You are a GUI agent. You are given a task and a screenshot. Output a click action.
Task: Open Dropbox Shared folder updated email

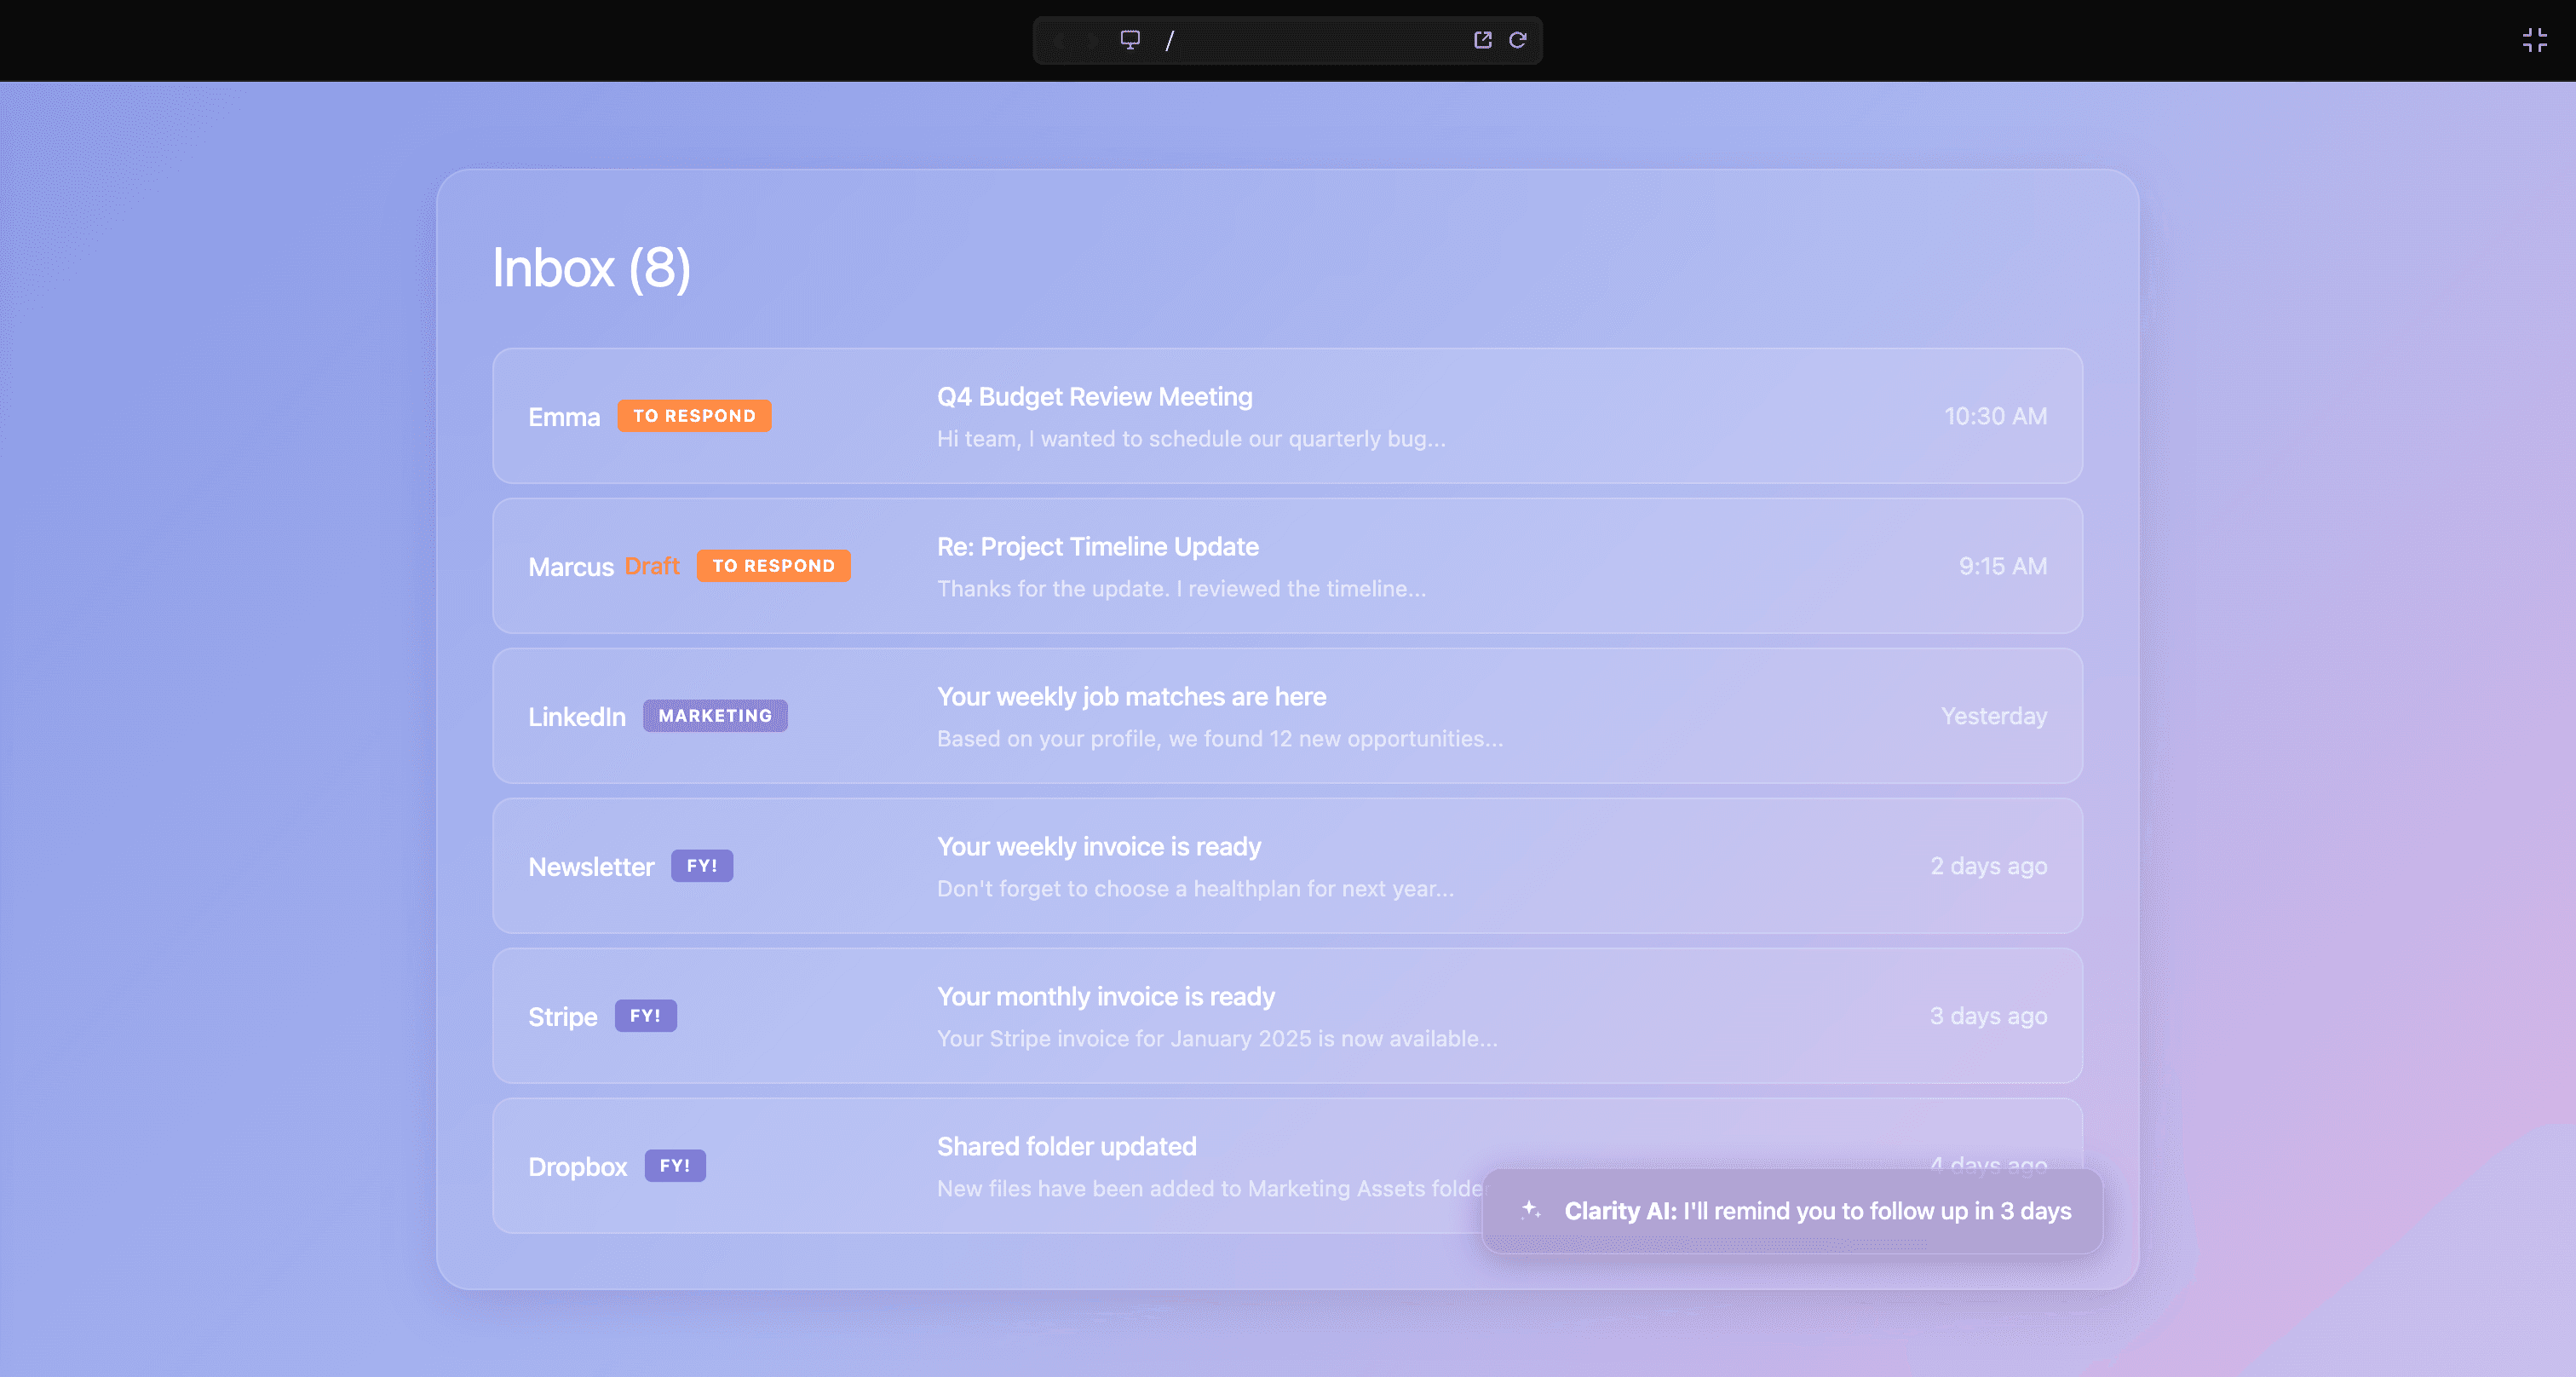(x=1066, y=1147)
